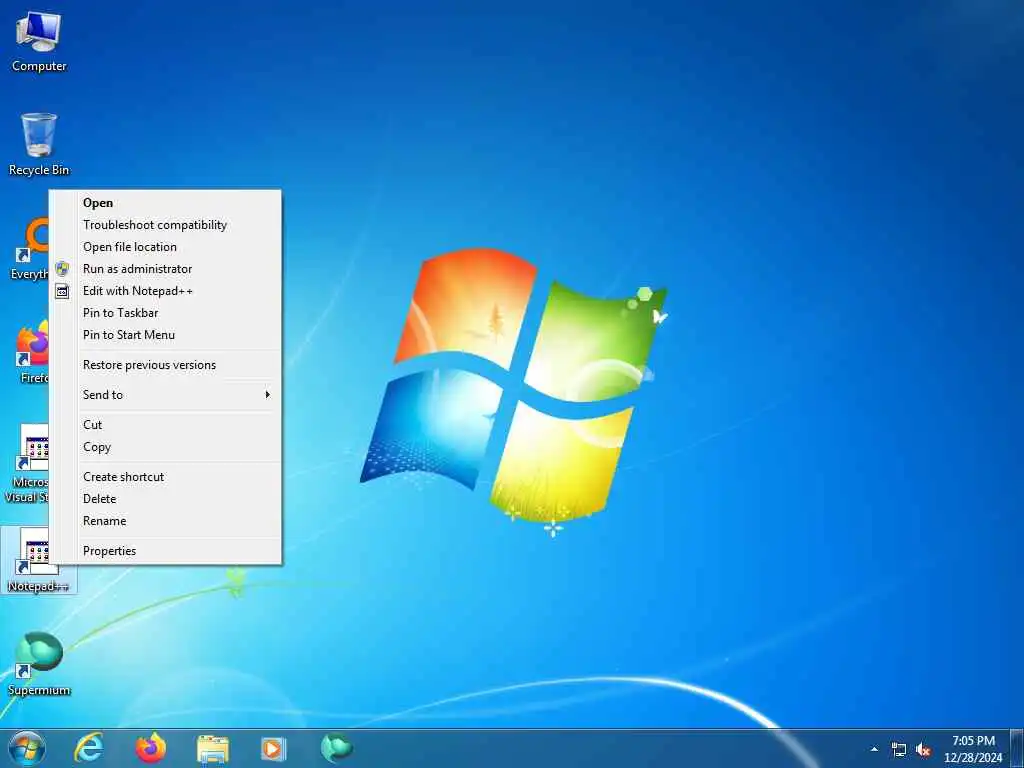
Task: Click the muted volume tray icon
Action: tap(923, 750)
